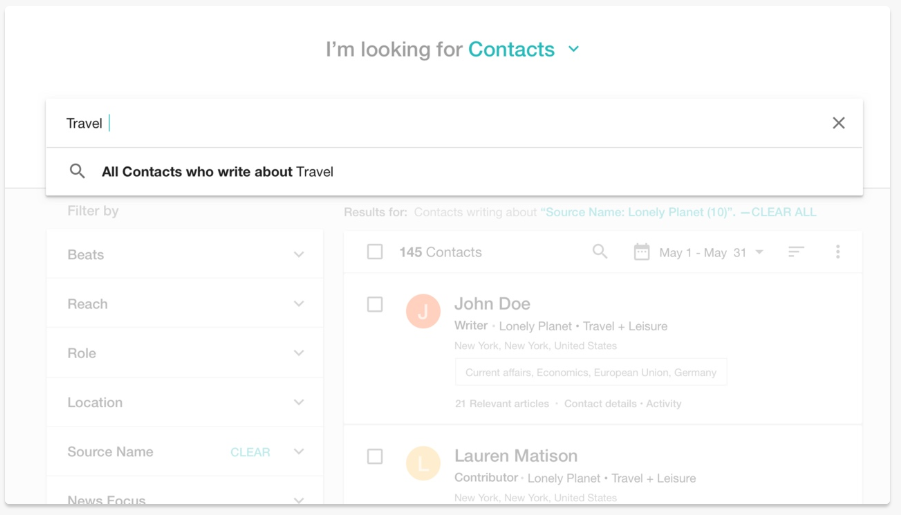Search within the contacts results list
The width and height of the screenshot is (901, 515).
pyautogui.click(x=600, y=252)
